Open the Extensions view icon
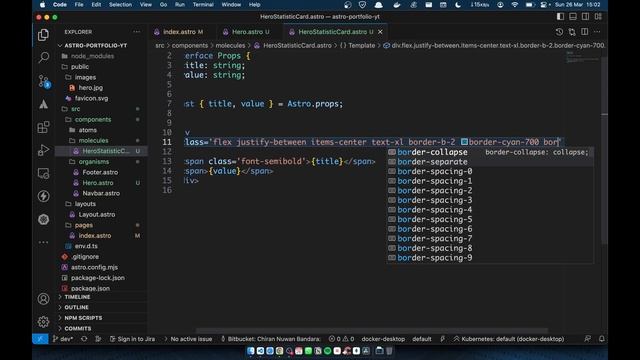 coord(43,127)
